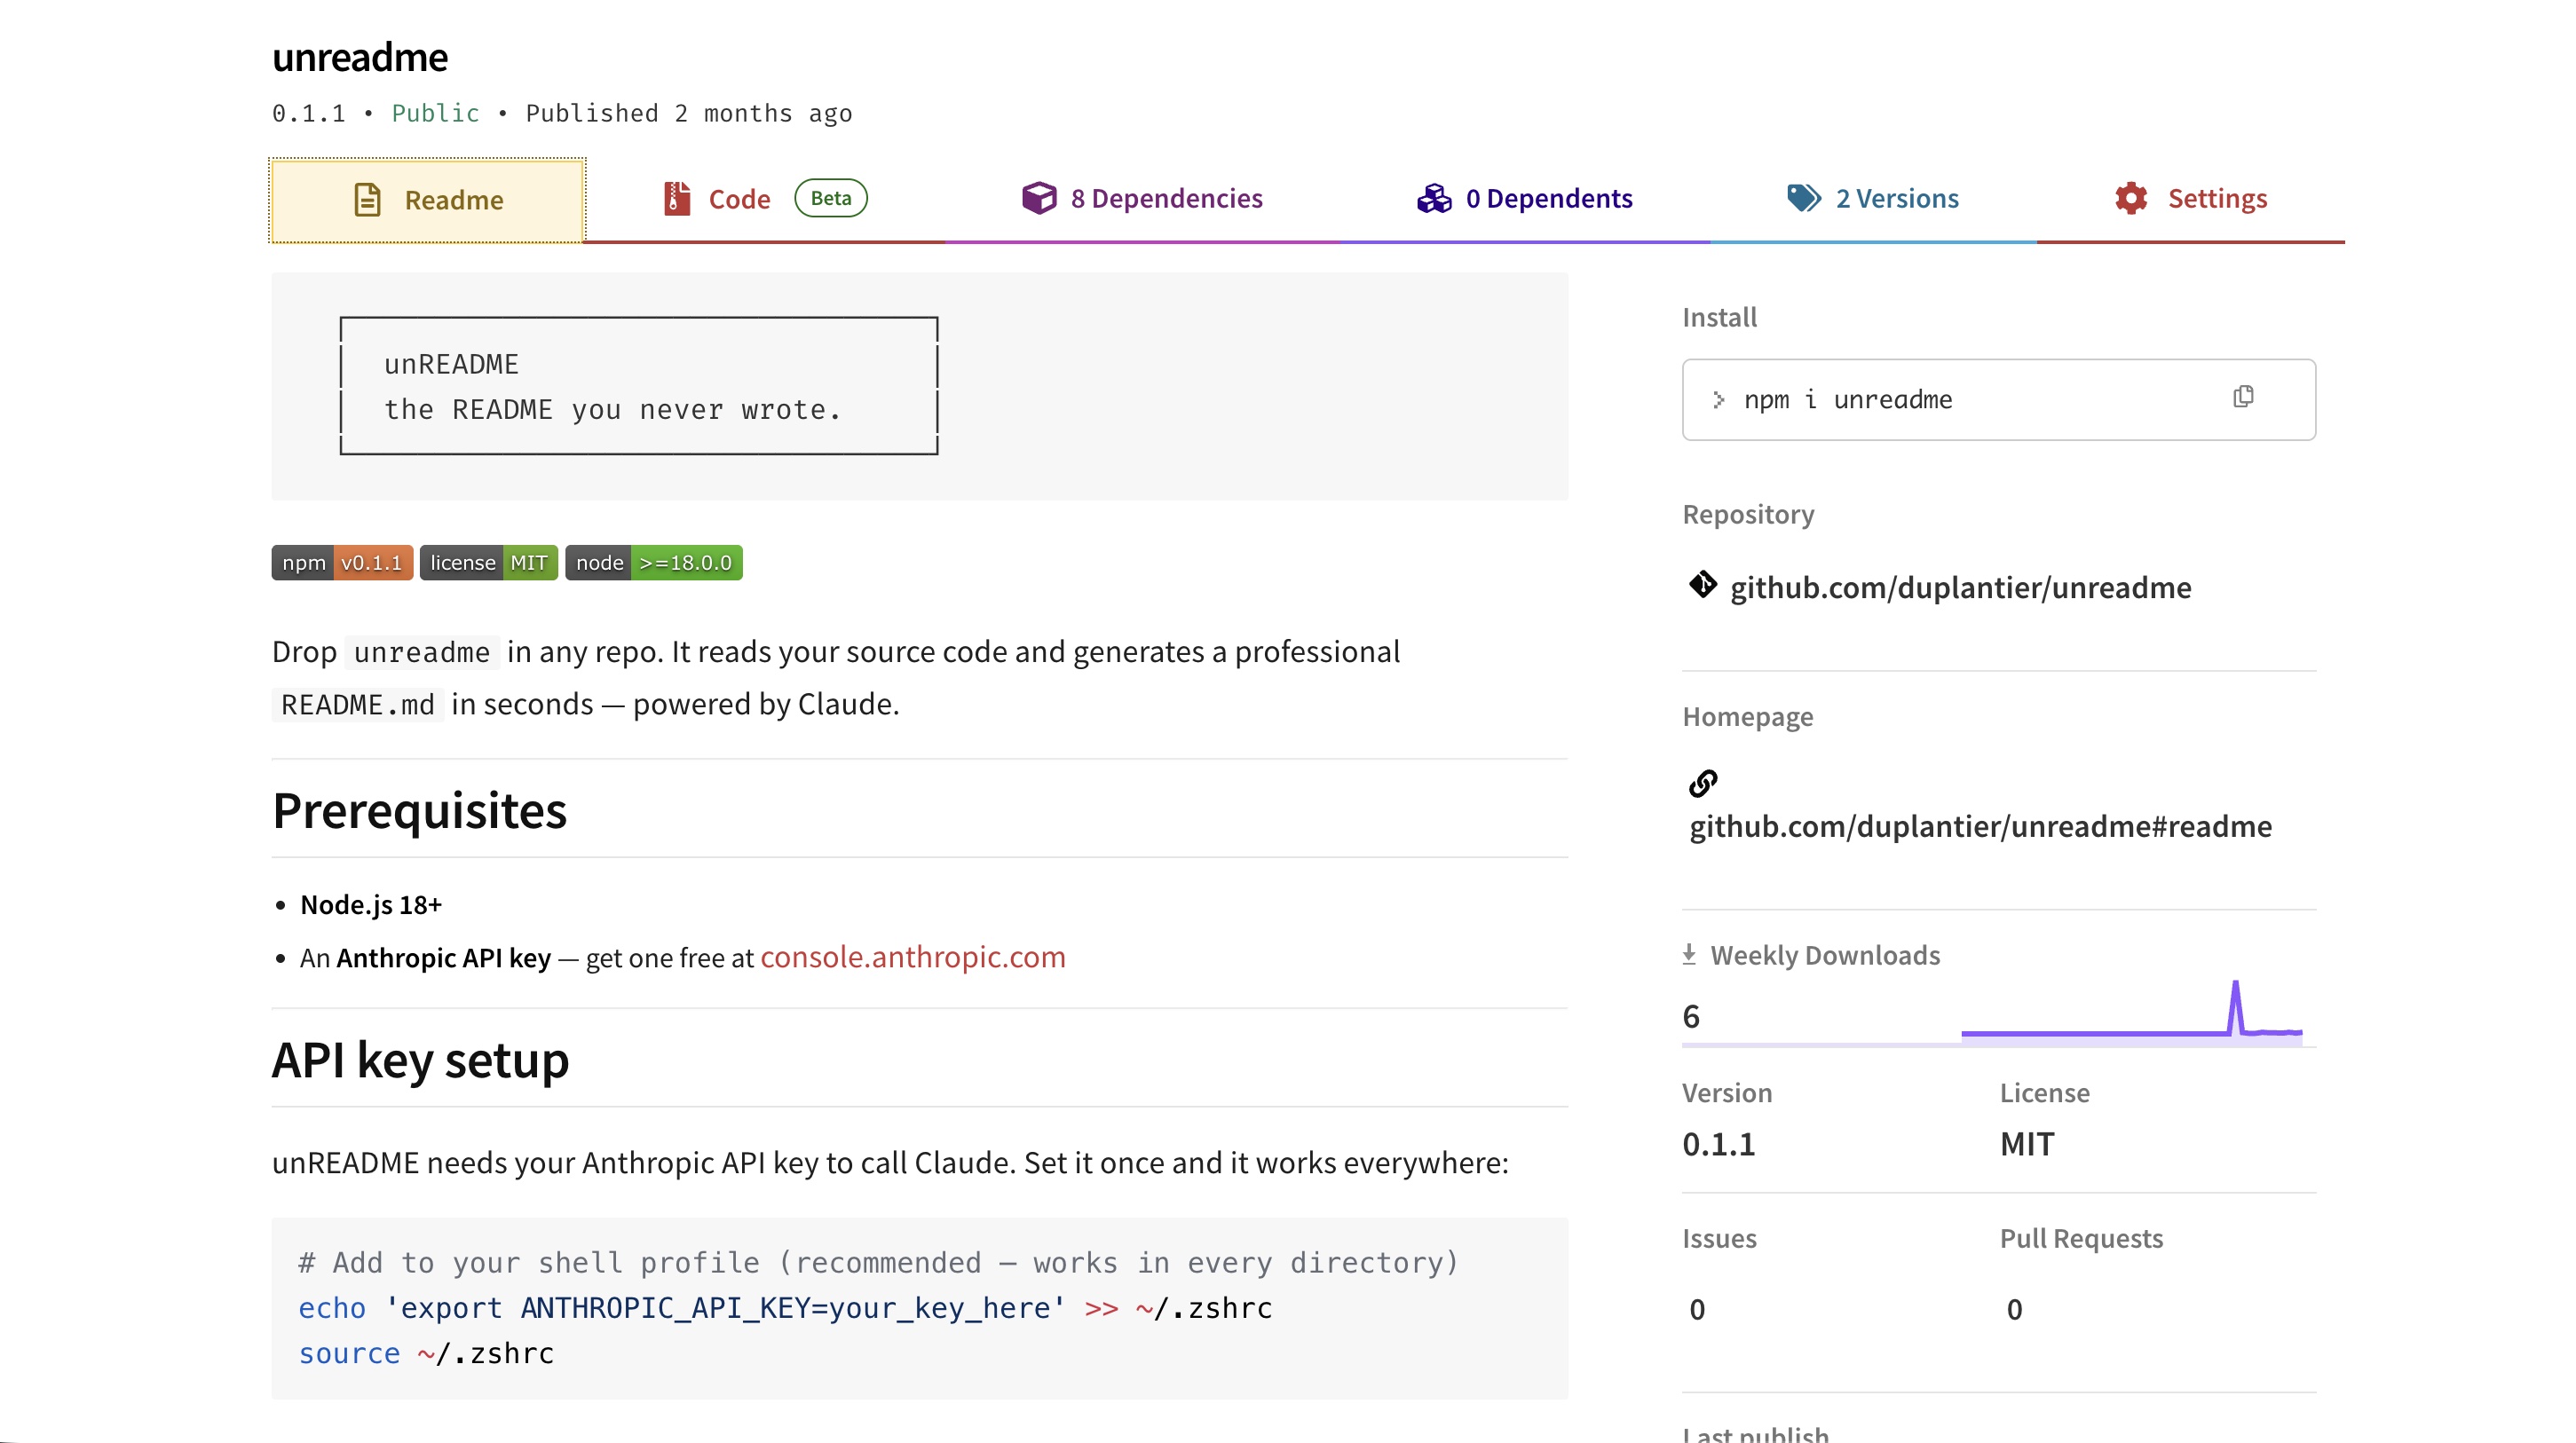Click the 'Pull Requests' label
Viewport: 2576px width, 1443px height.
pyautogui.click(x=2081, y=1238)
